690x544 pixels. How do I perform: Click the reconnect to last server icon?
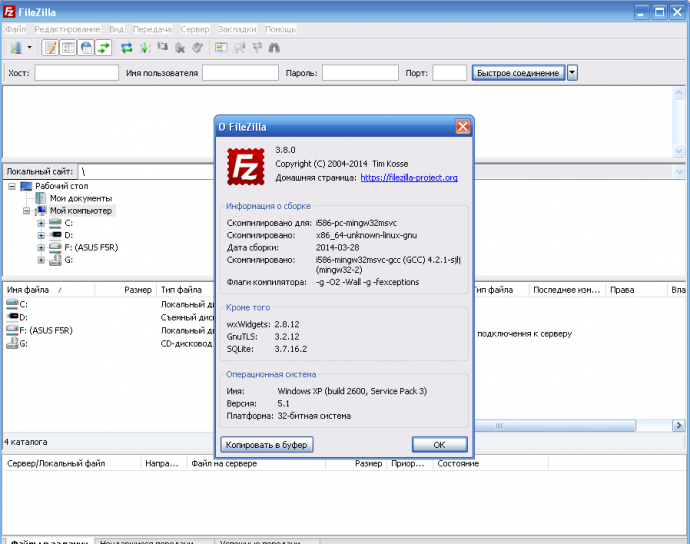click(198, 48)
